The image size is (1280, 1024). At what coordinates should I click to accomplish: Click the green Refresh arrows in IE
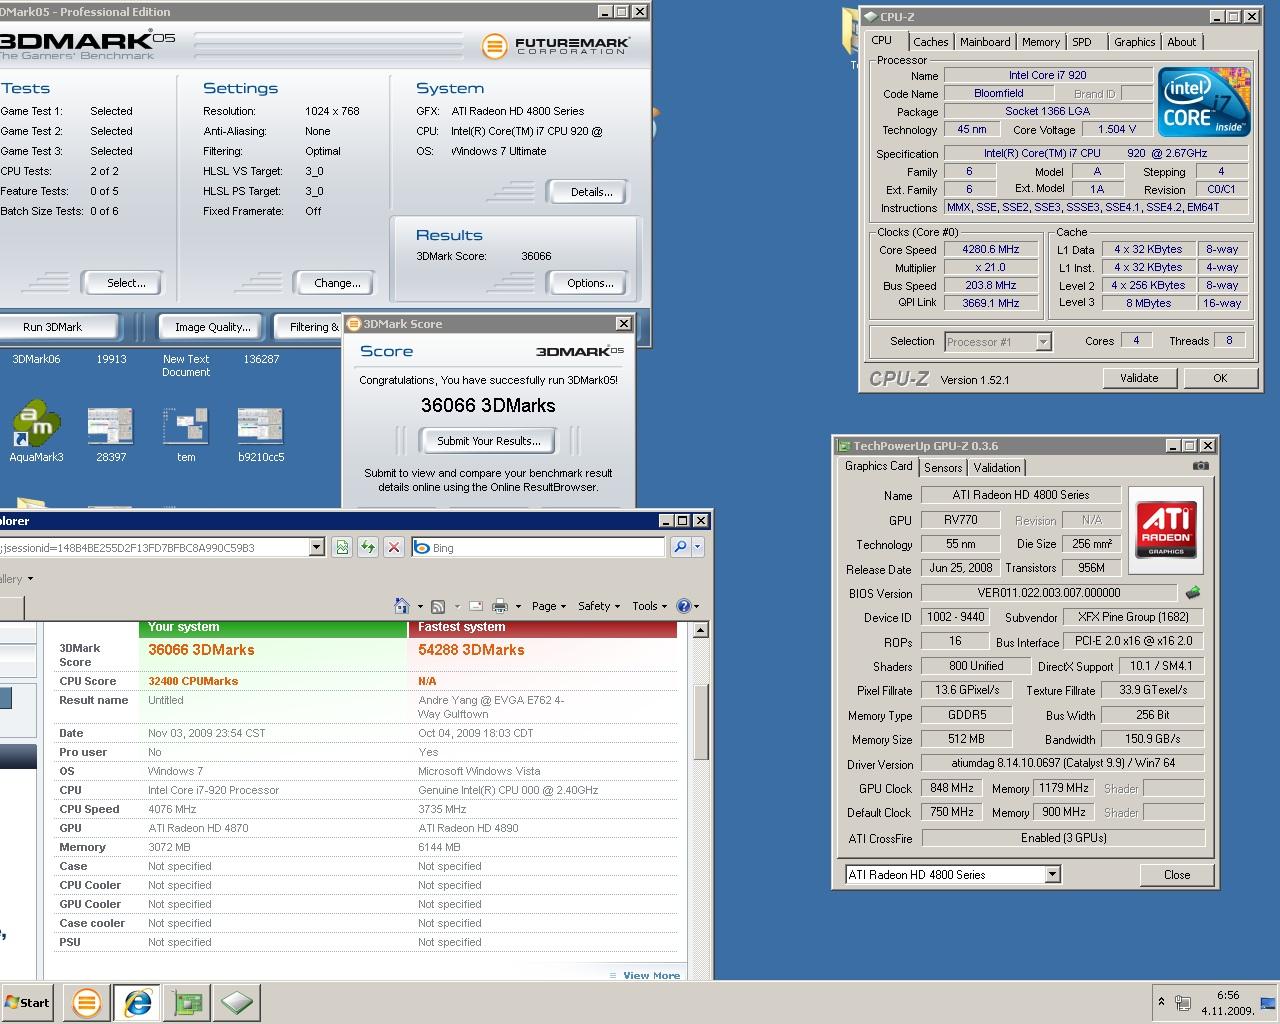tap(368, 547)
